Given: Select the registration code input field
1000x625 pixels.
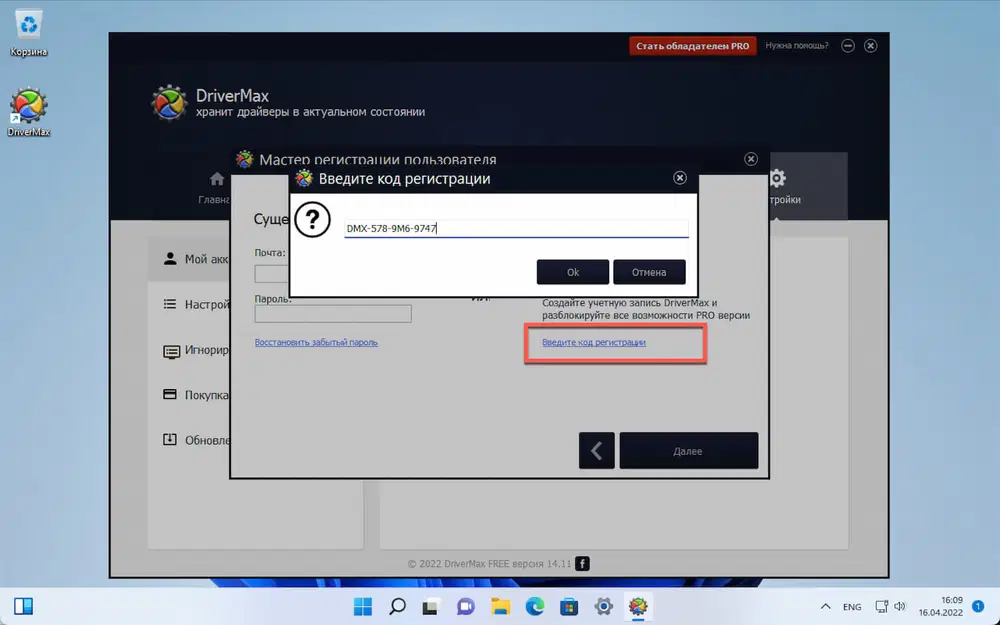Looking at the screenshot, I should coord(516,226).
